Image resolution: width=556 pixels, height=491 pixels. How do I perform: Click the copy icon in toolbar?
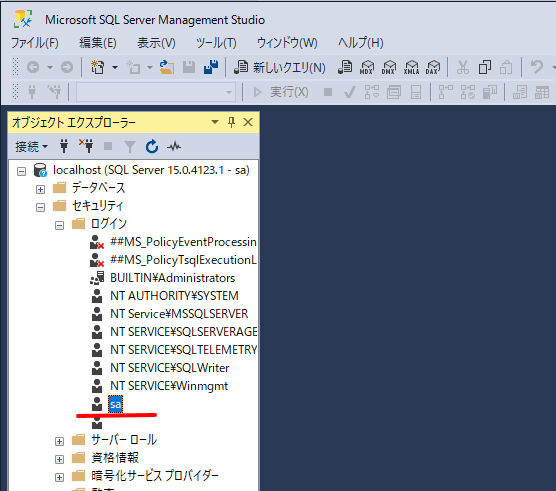(484, 67)
